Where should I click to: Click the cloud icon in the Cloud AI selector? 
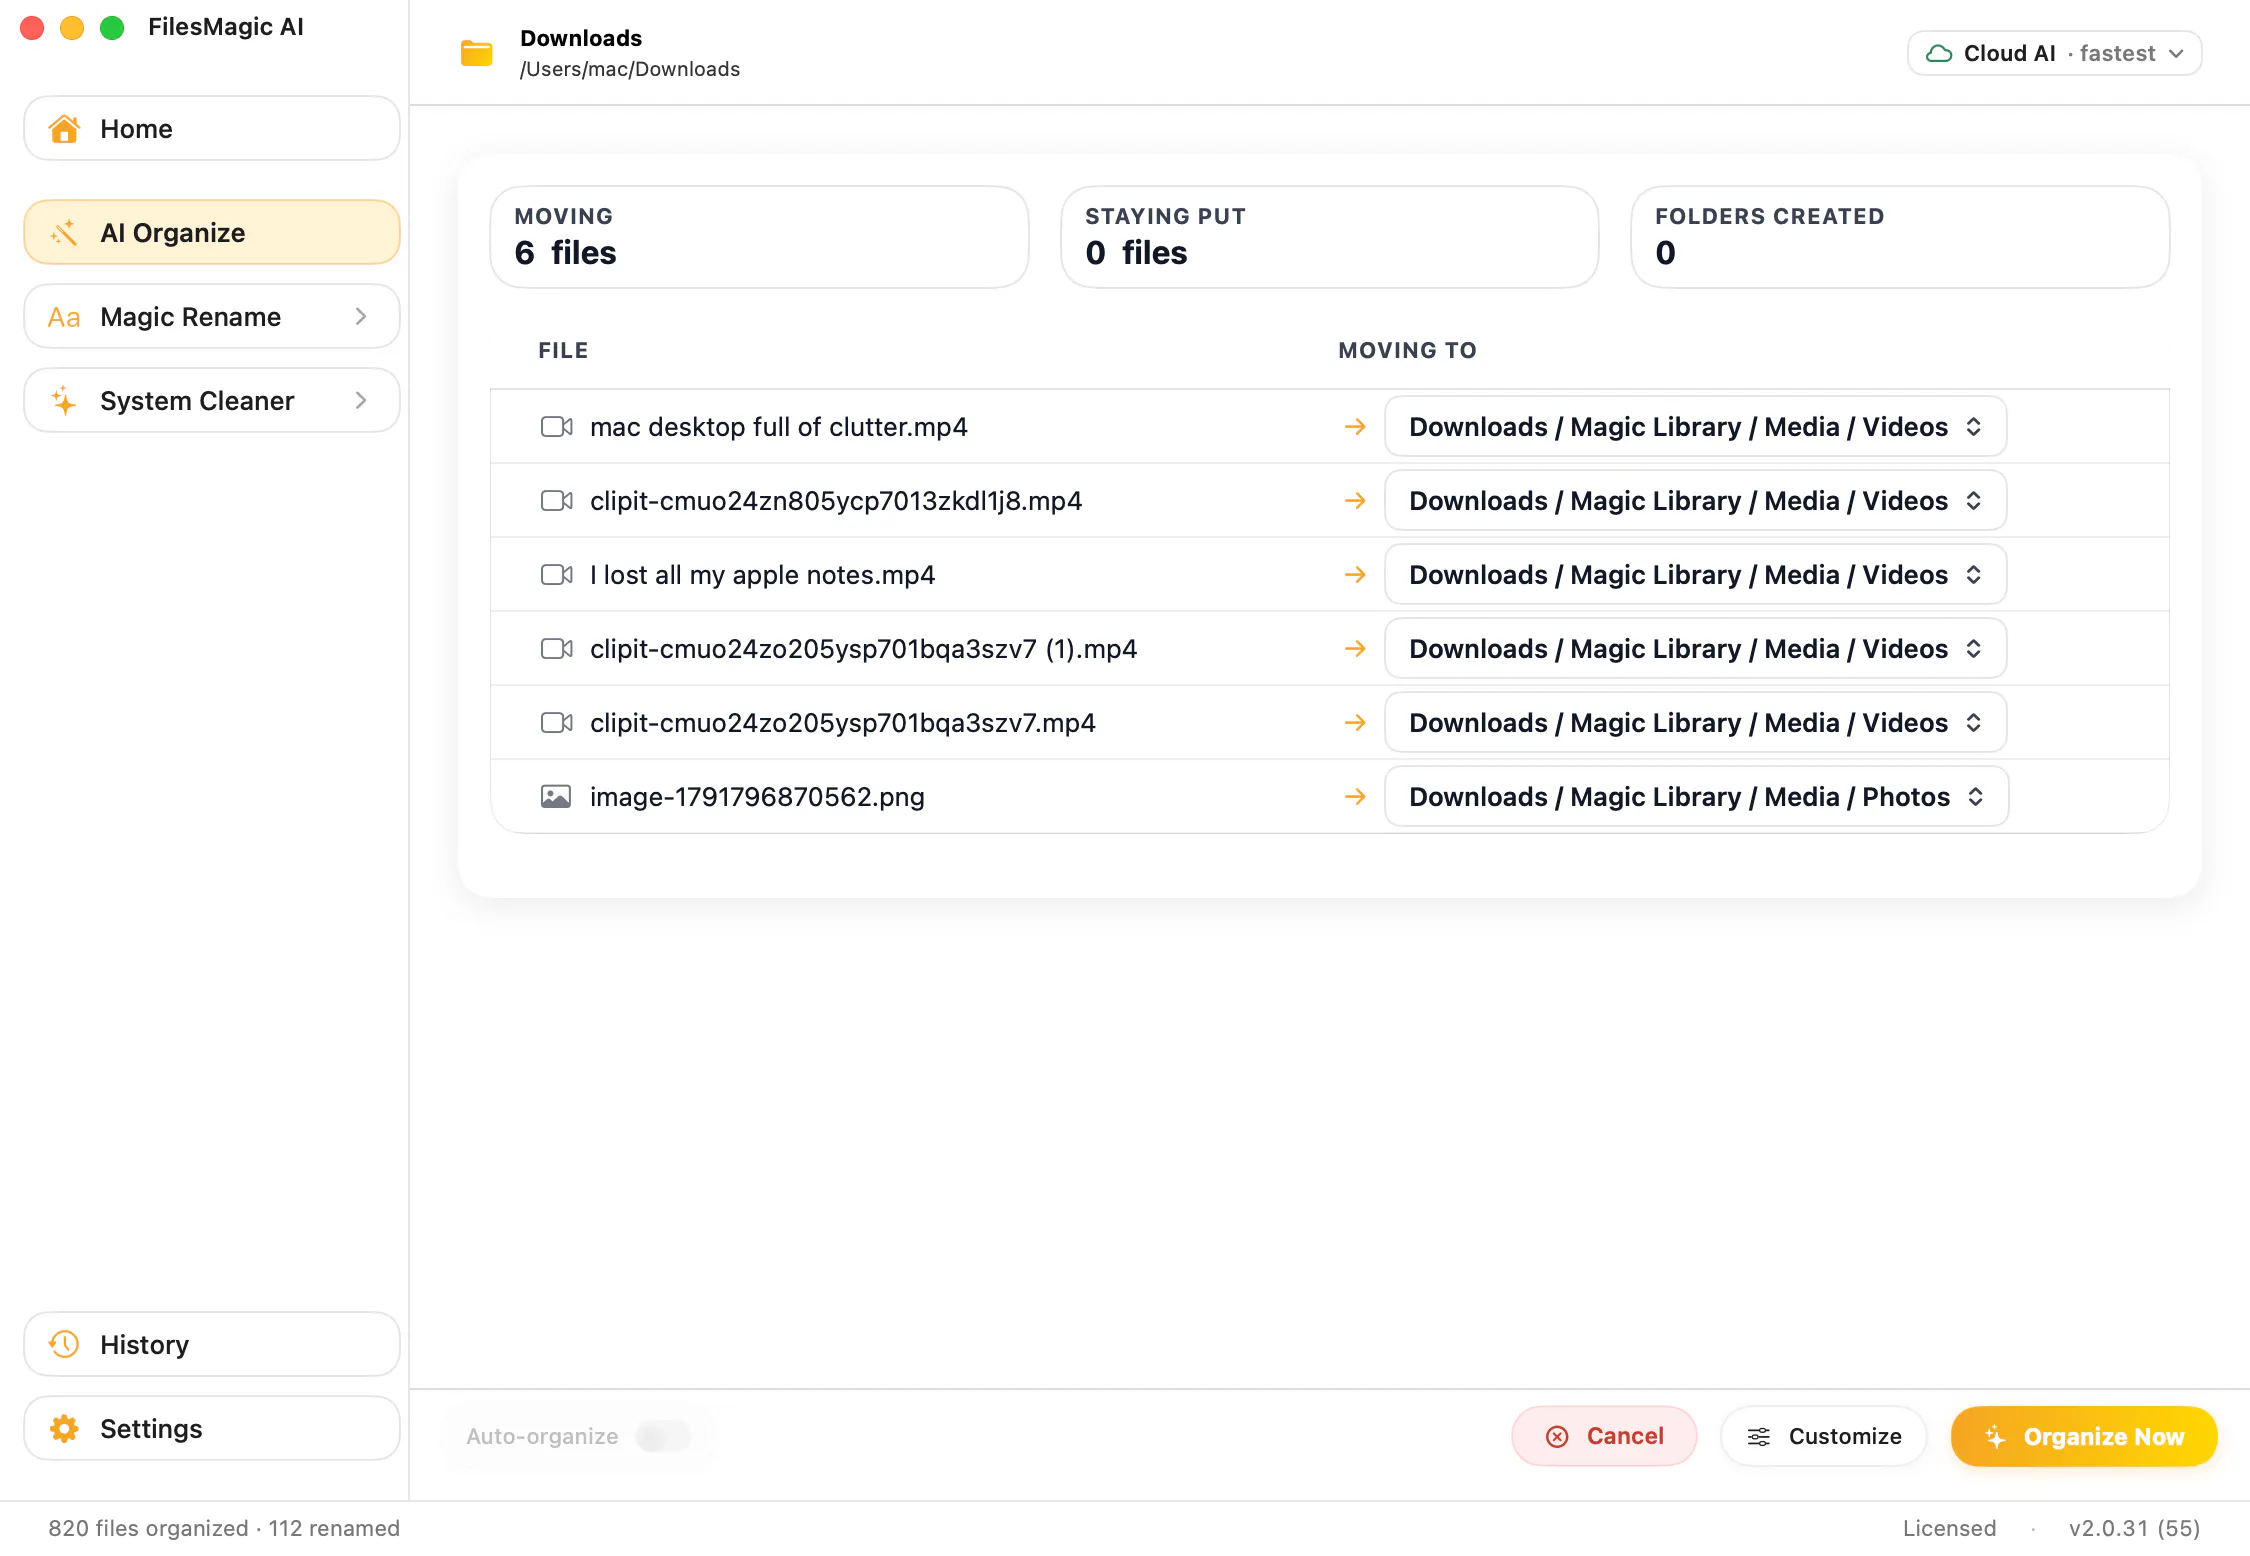point(1939,54)
